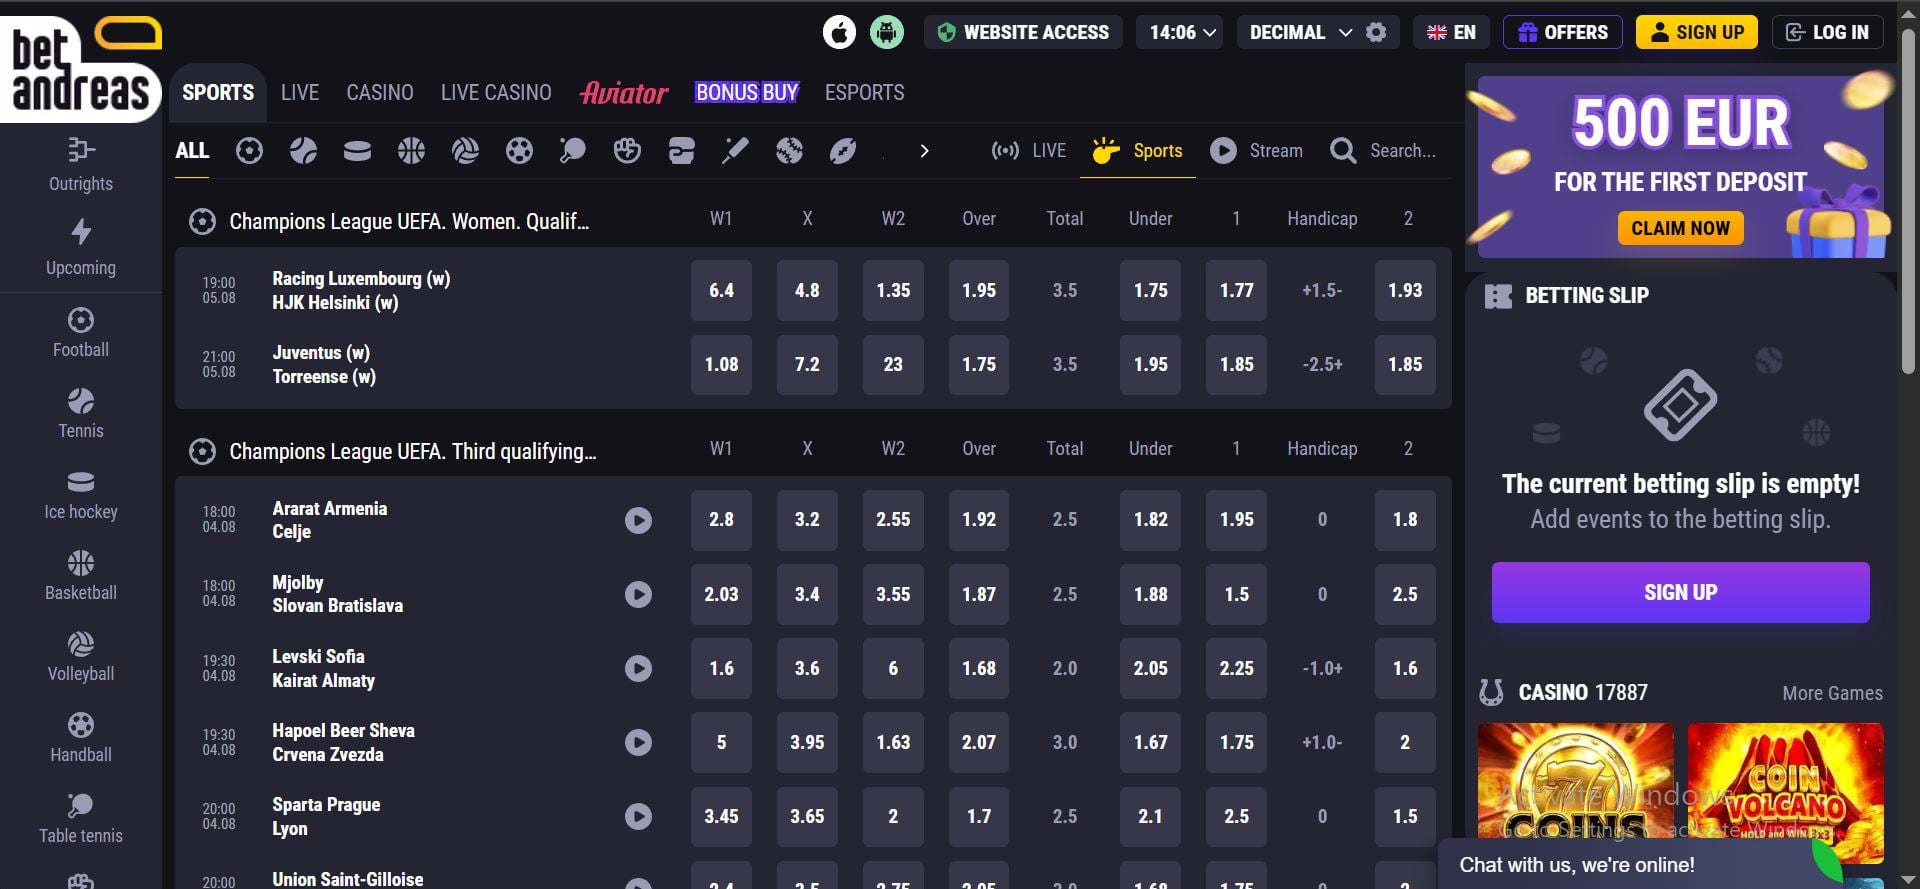Open the iOS app download icon
Screen dimensions: 1920x889
[x=839, y=32]
